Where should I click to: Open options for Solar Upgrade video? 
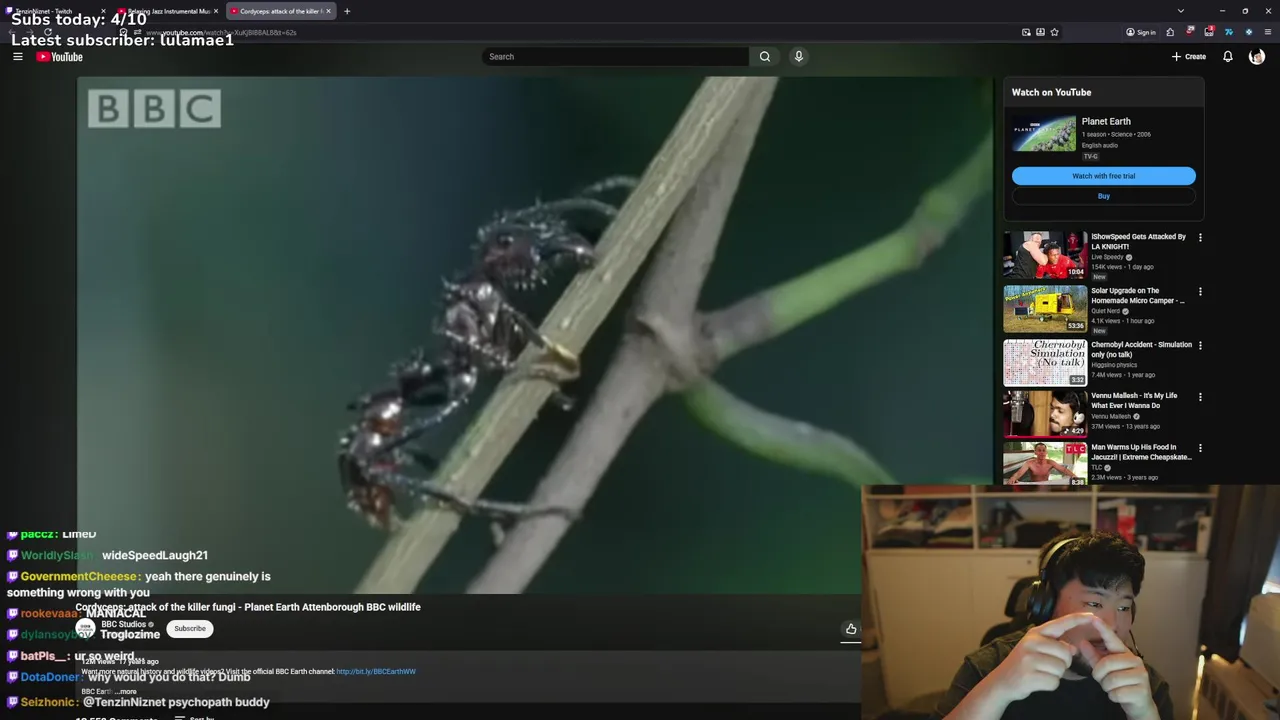click(1200, 292)
